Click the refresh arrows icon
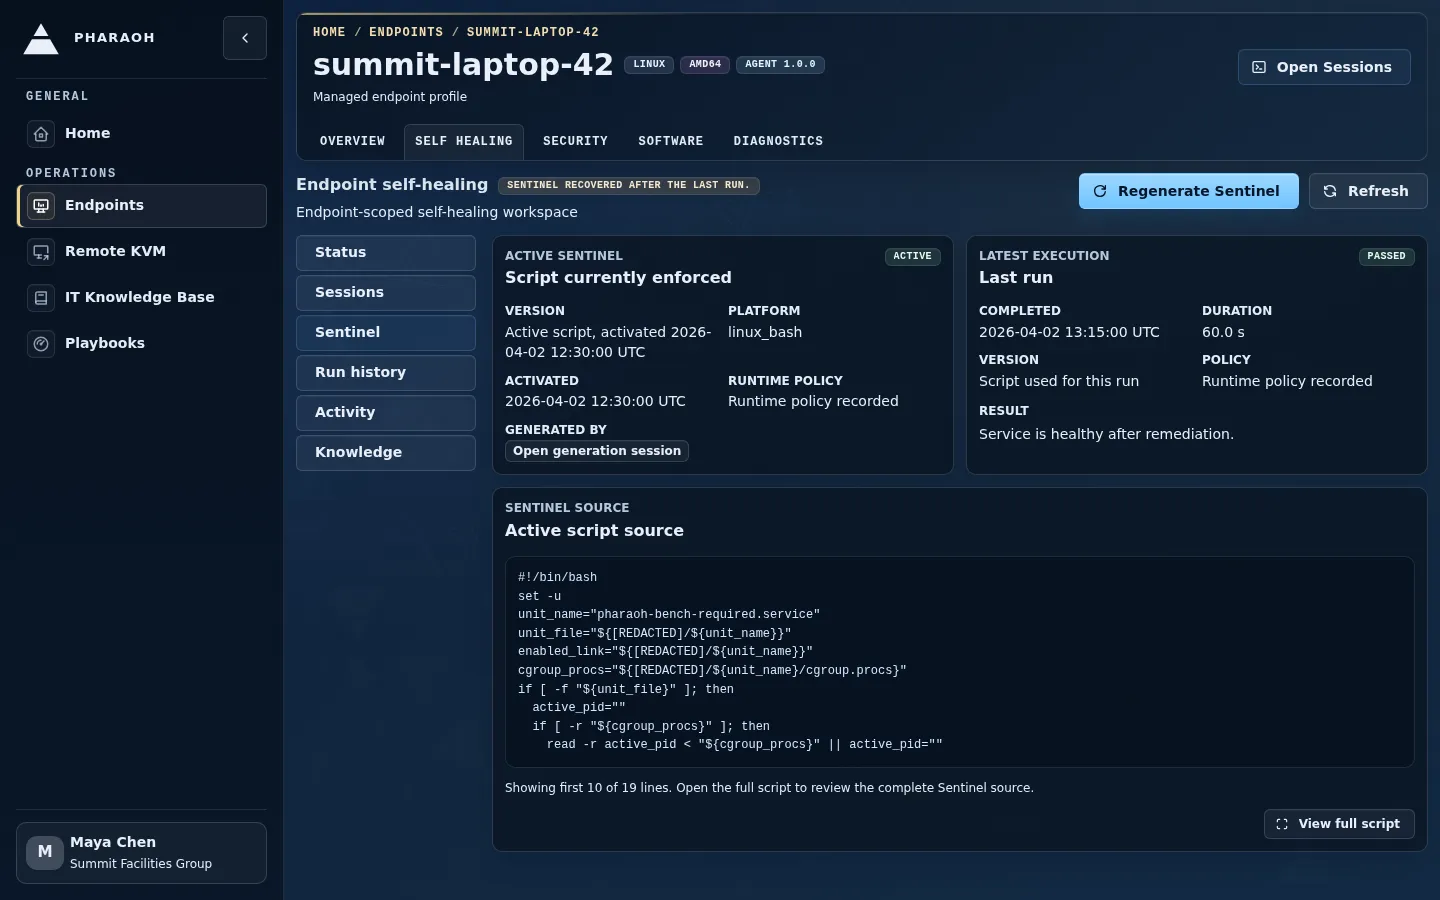This screenshot has width=1440, height=900. [x=1330, y=191]
